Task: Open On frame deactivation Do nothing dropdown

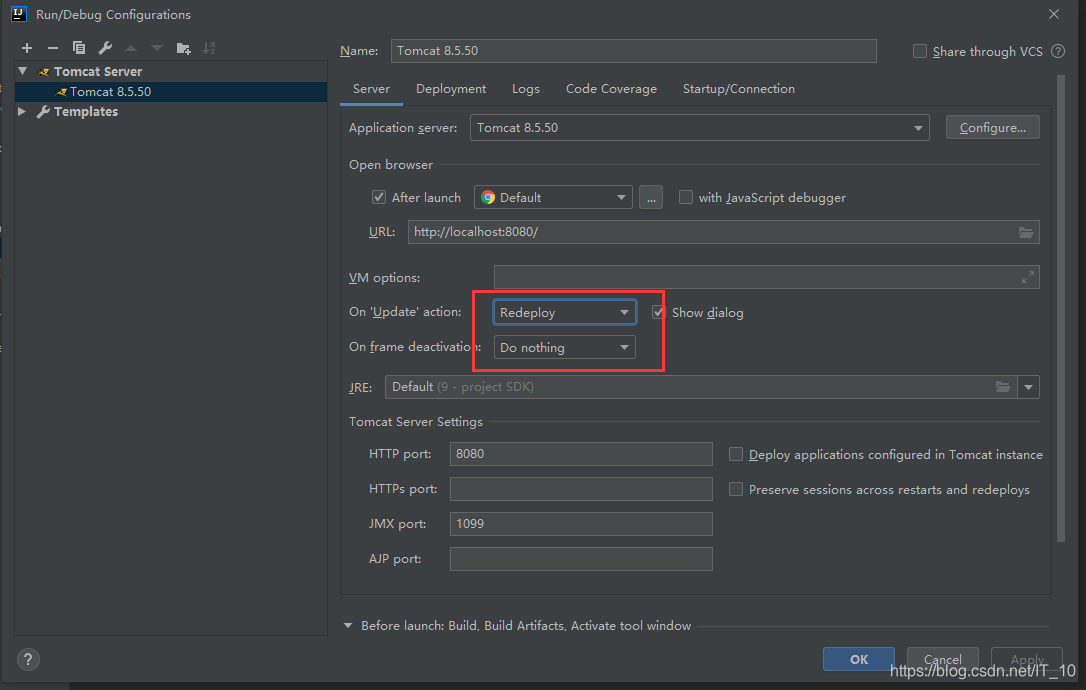Action: [x=564, y=347]
